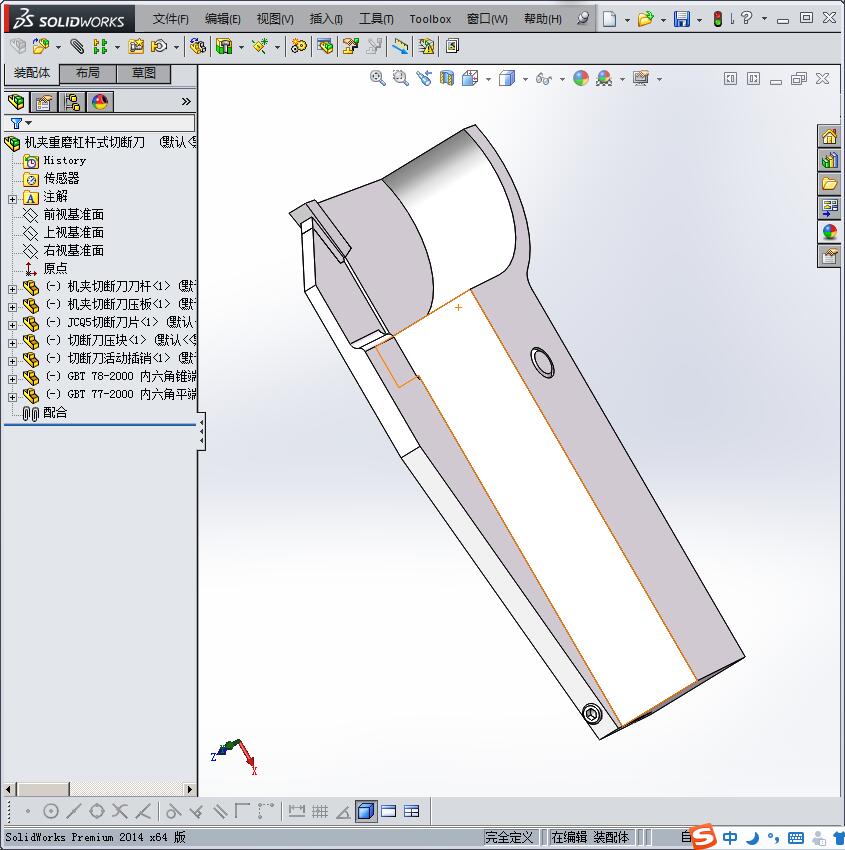Viewport: 845px width, 850px height.
Task: Switch to the 草图 tab
Action: pos(144,73)
